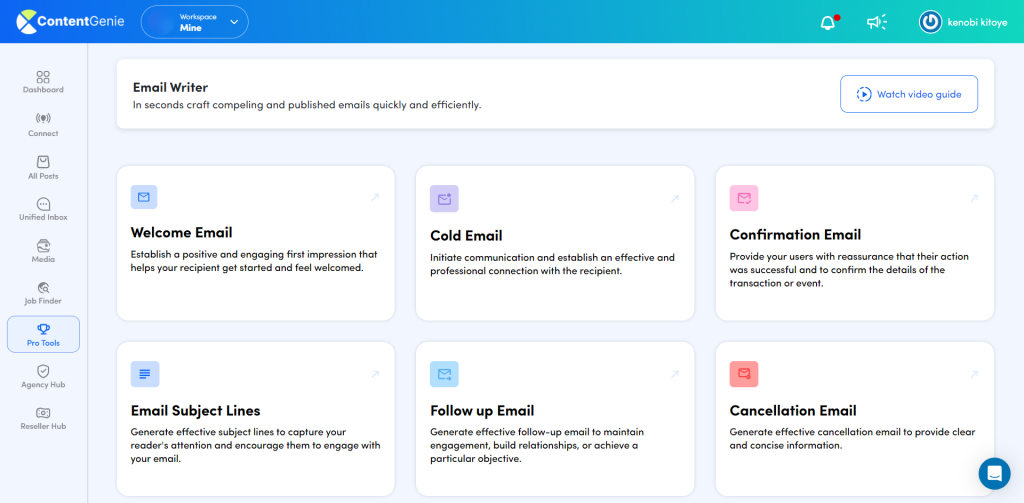Viewport: 1024px width, 503px height.
Task: Open Reseller Hub in sidebar
Action: coord(43,419)
